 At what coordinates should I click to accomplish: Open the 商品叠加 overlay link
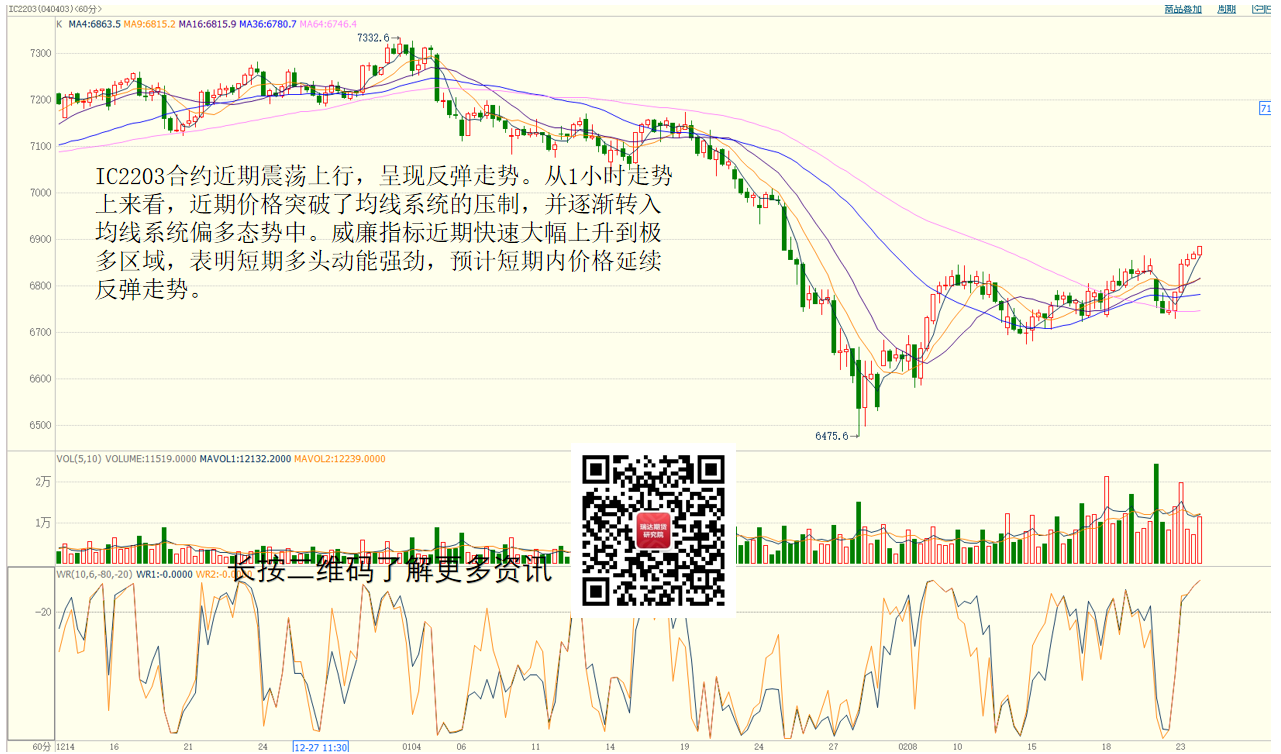click(x=1183, y=9)
